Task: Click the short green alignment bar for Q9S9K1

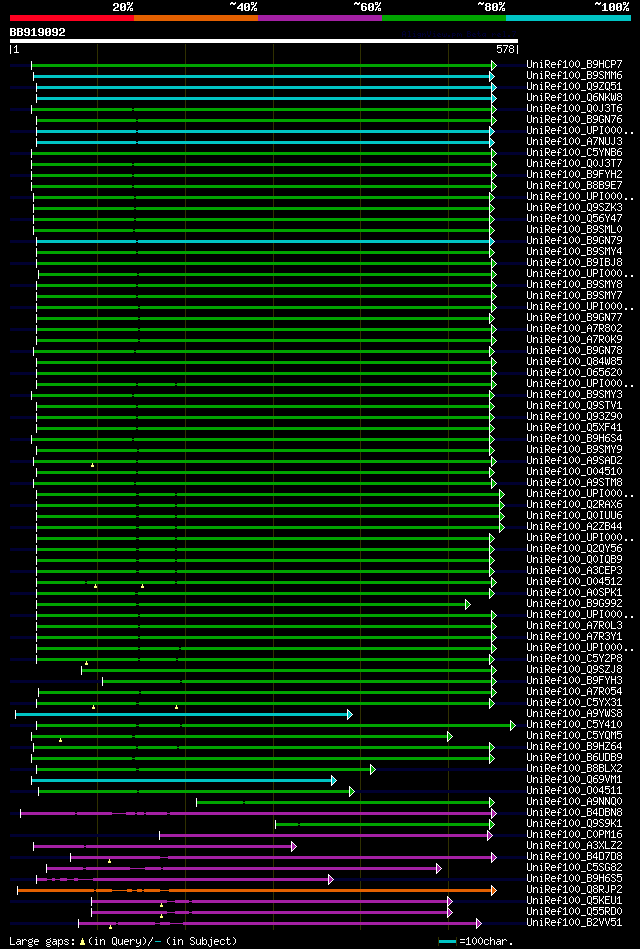Action: click(383, 824)
